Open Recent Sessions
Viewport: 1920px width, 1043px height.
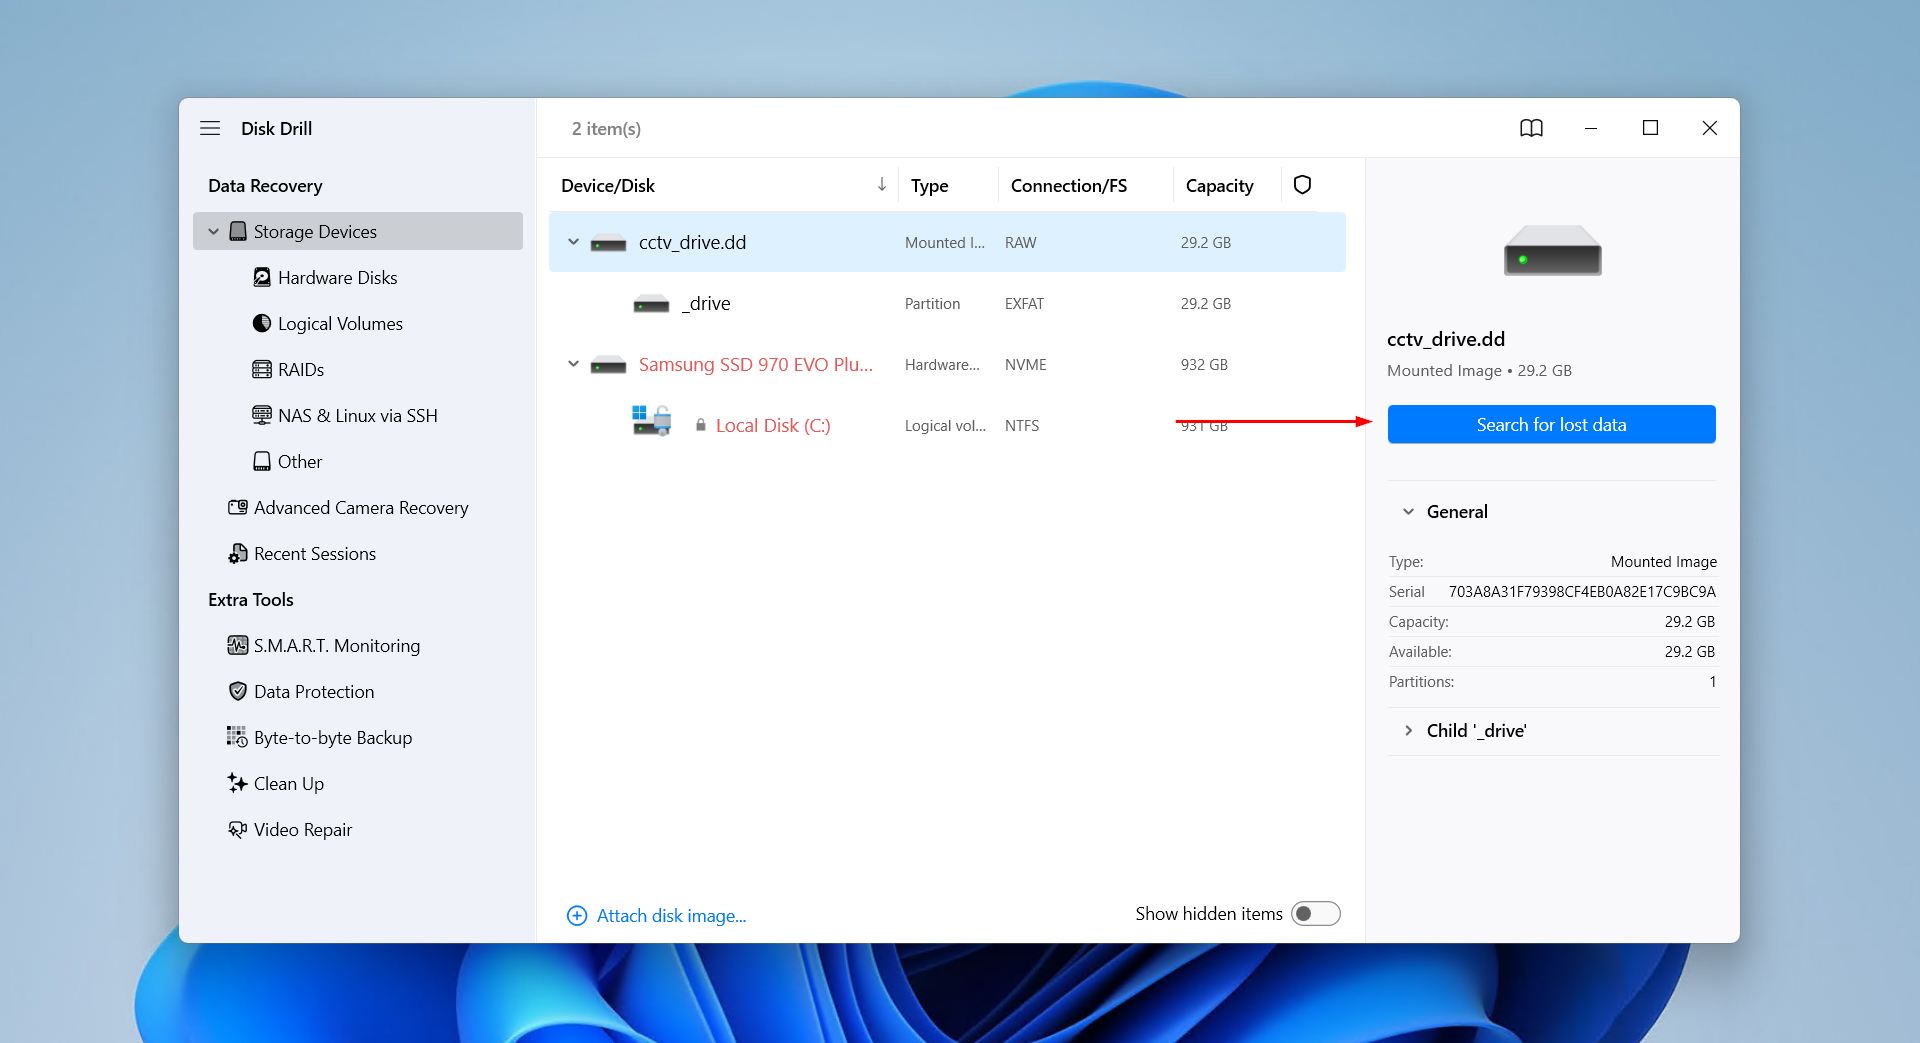coord(315,553)
